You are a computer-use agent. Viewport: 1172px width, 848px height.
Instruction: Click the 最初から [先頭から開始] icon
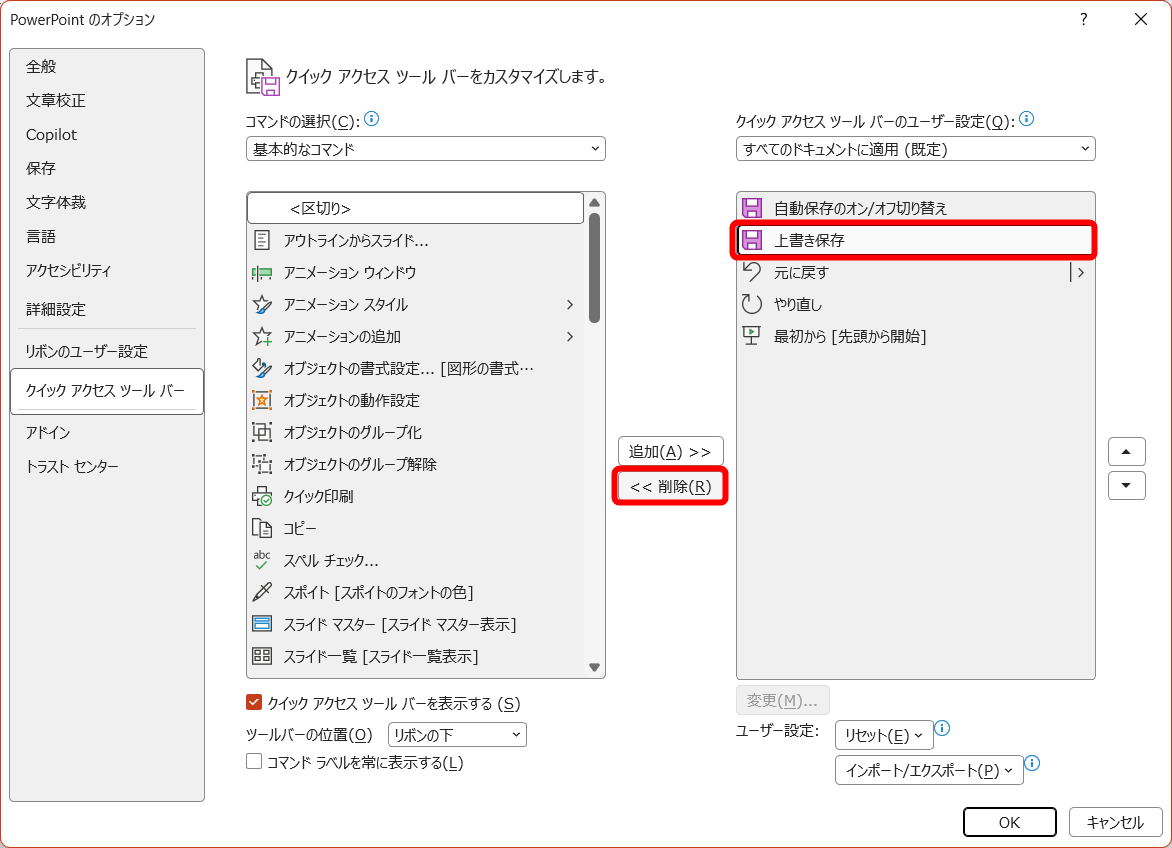coord(750,336)
